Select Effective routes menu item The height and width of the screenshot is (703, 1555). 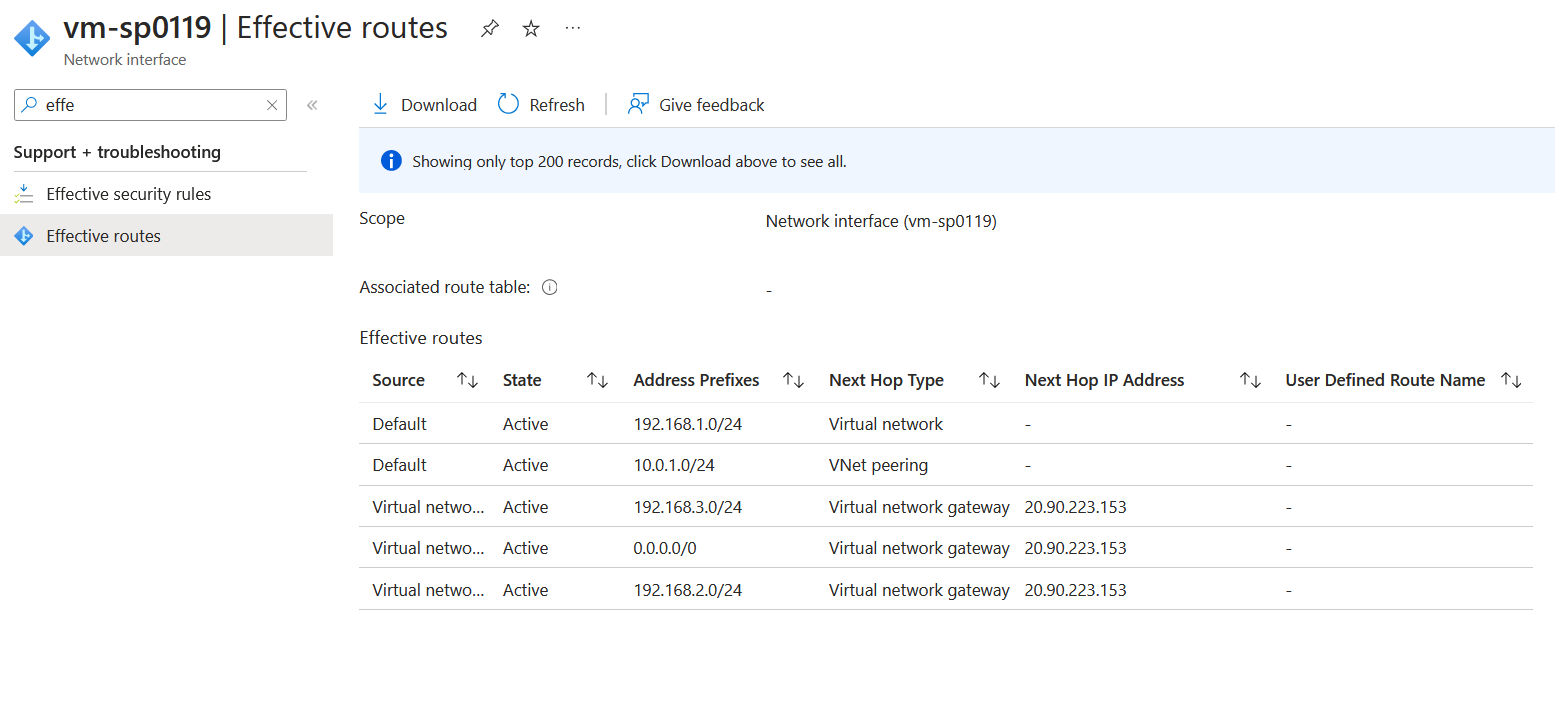103,236
